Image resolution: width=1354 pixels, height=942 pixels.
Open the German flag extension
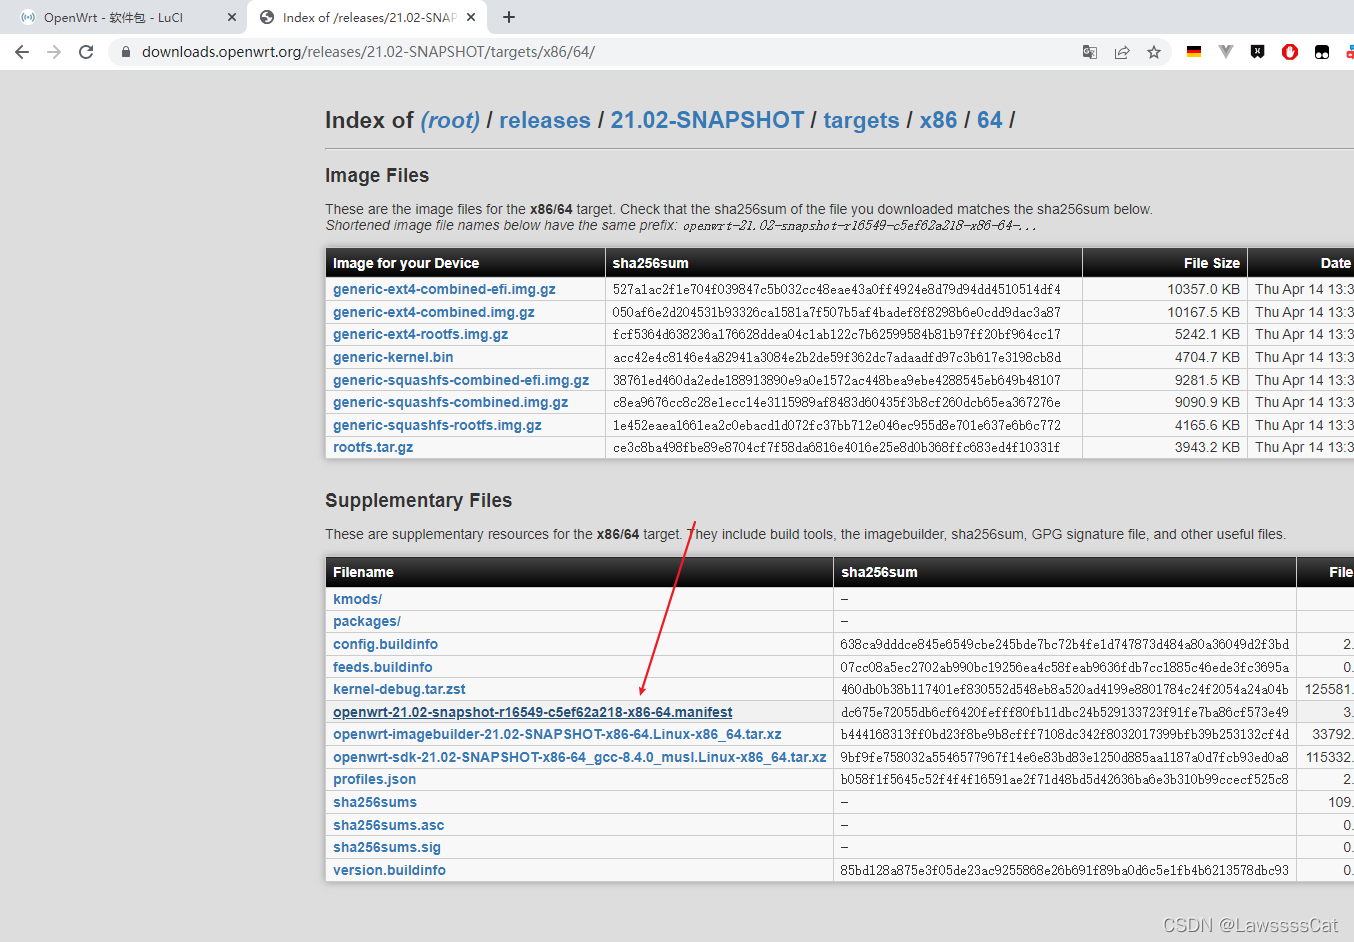(x=1194, y=52)
